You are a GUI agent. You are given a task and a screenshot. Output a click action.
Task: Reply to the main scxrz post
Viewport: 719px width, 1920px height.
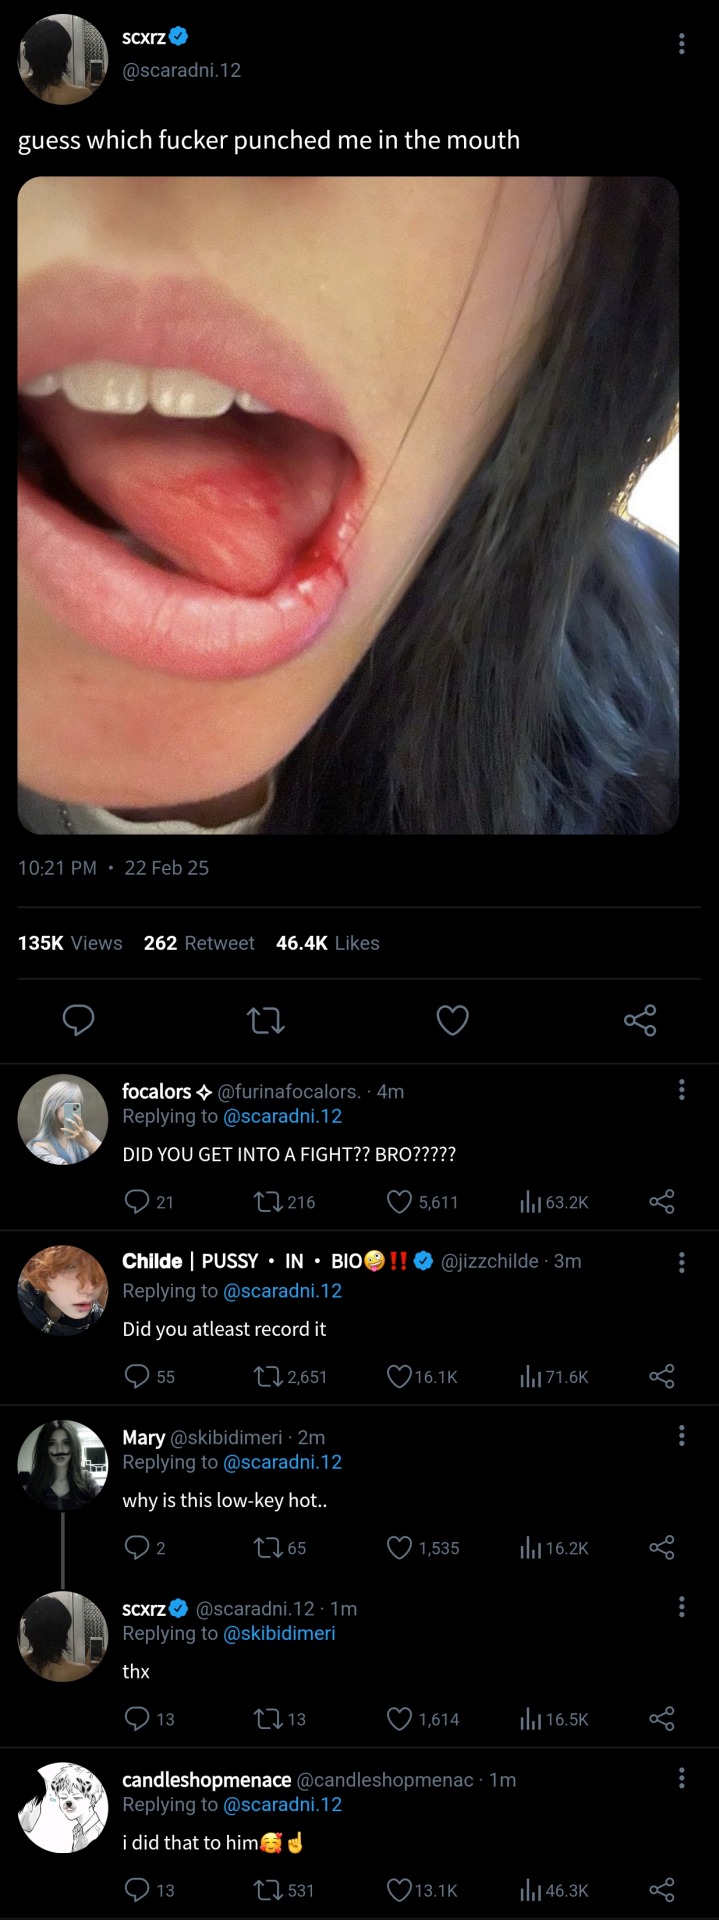78,1020
